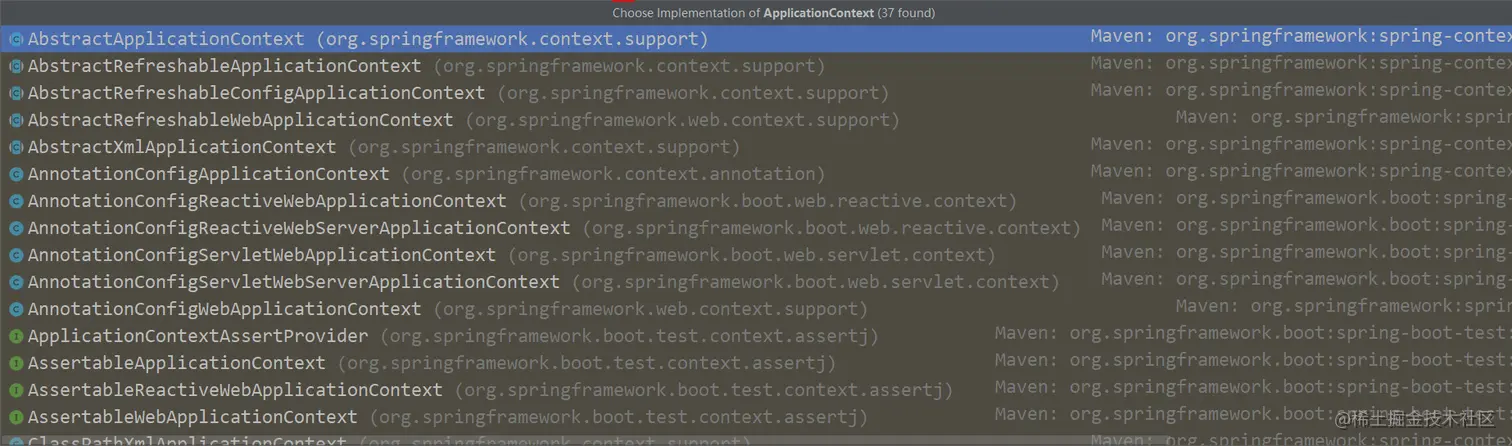Screen dimensions: 1512x446
Task: Click the AssertableApplicationContext interface icon
Action: [x=16, y=363]
